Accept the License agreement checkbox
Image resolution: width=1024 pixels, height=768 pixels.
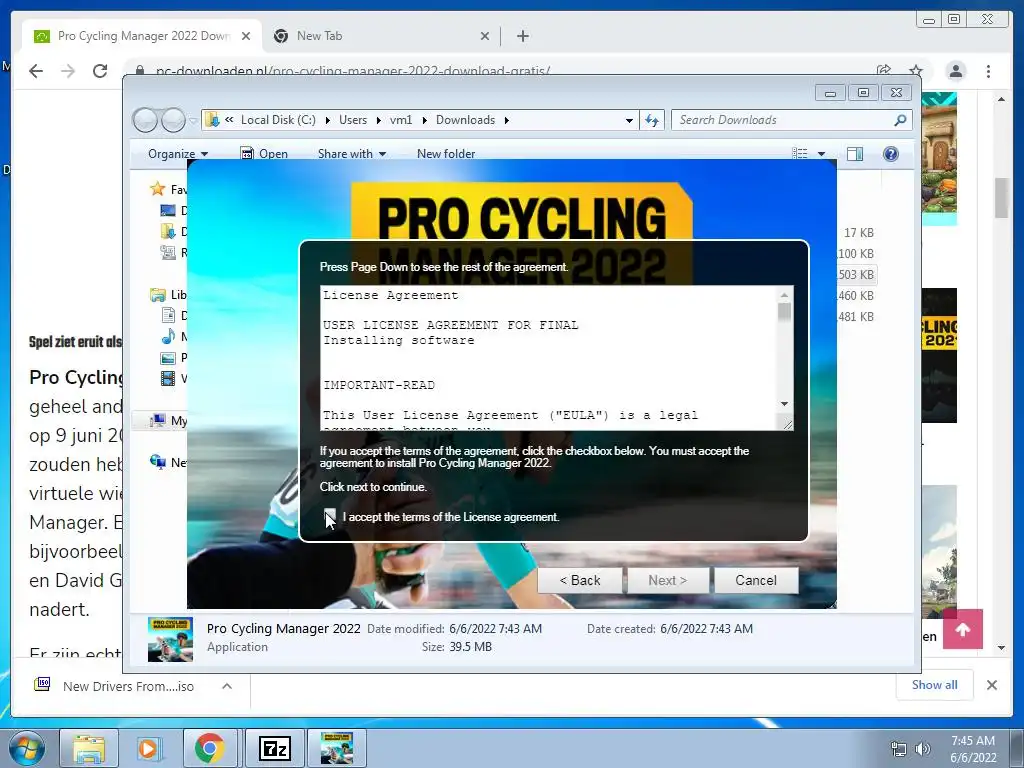330,517
